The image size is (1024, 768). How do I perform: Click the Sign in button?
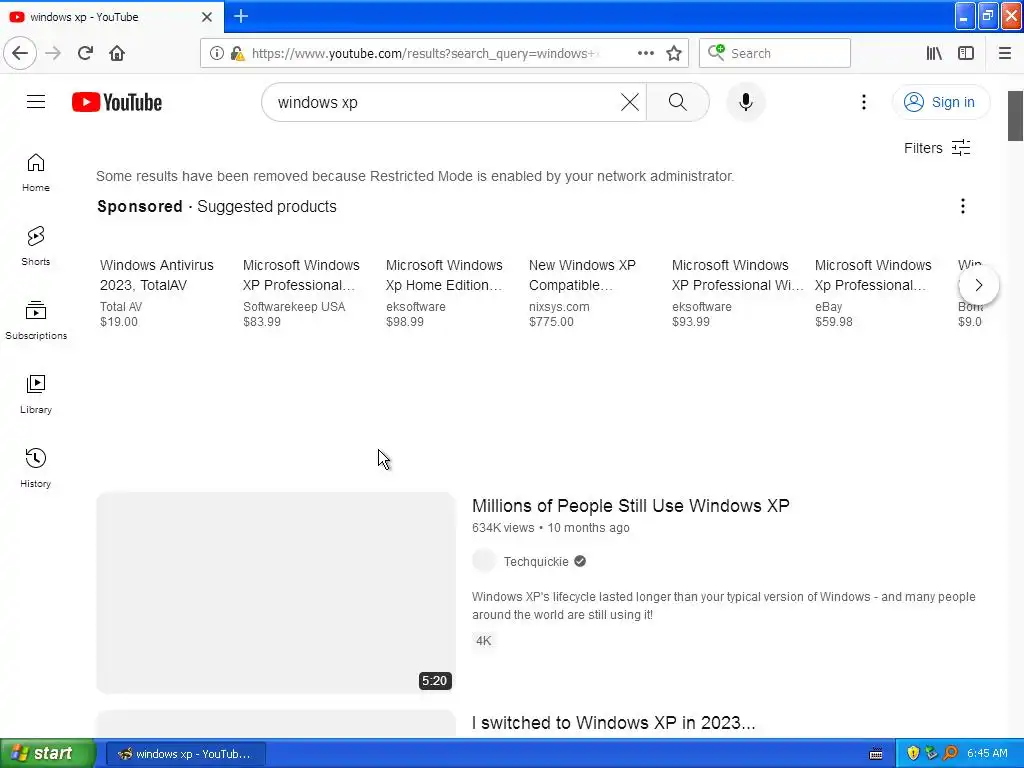(x=940, y=102)
